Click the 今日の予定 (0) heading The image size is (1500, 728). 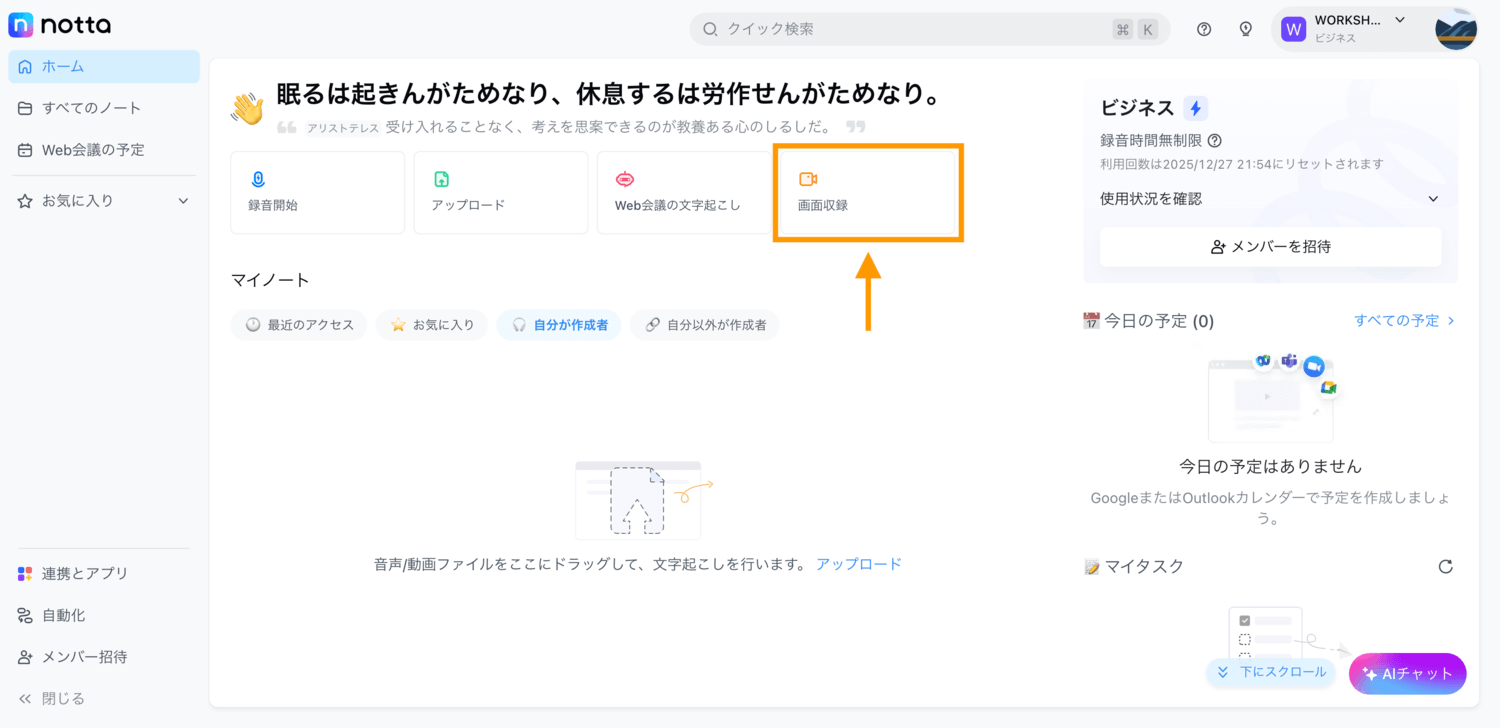pos(1159,321)
